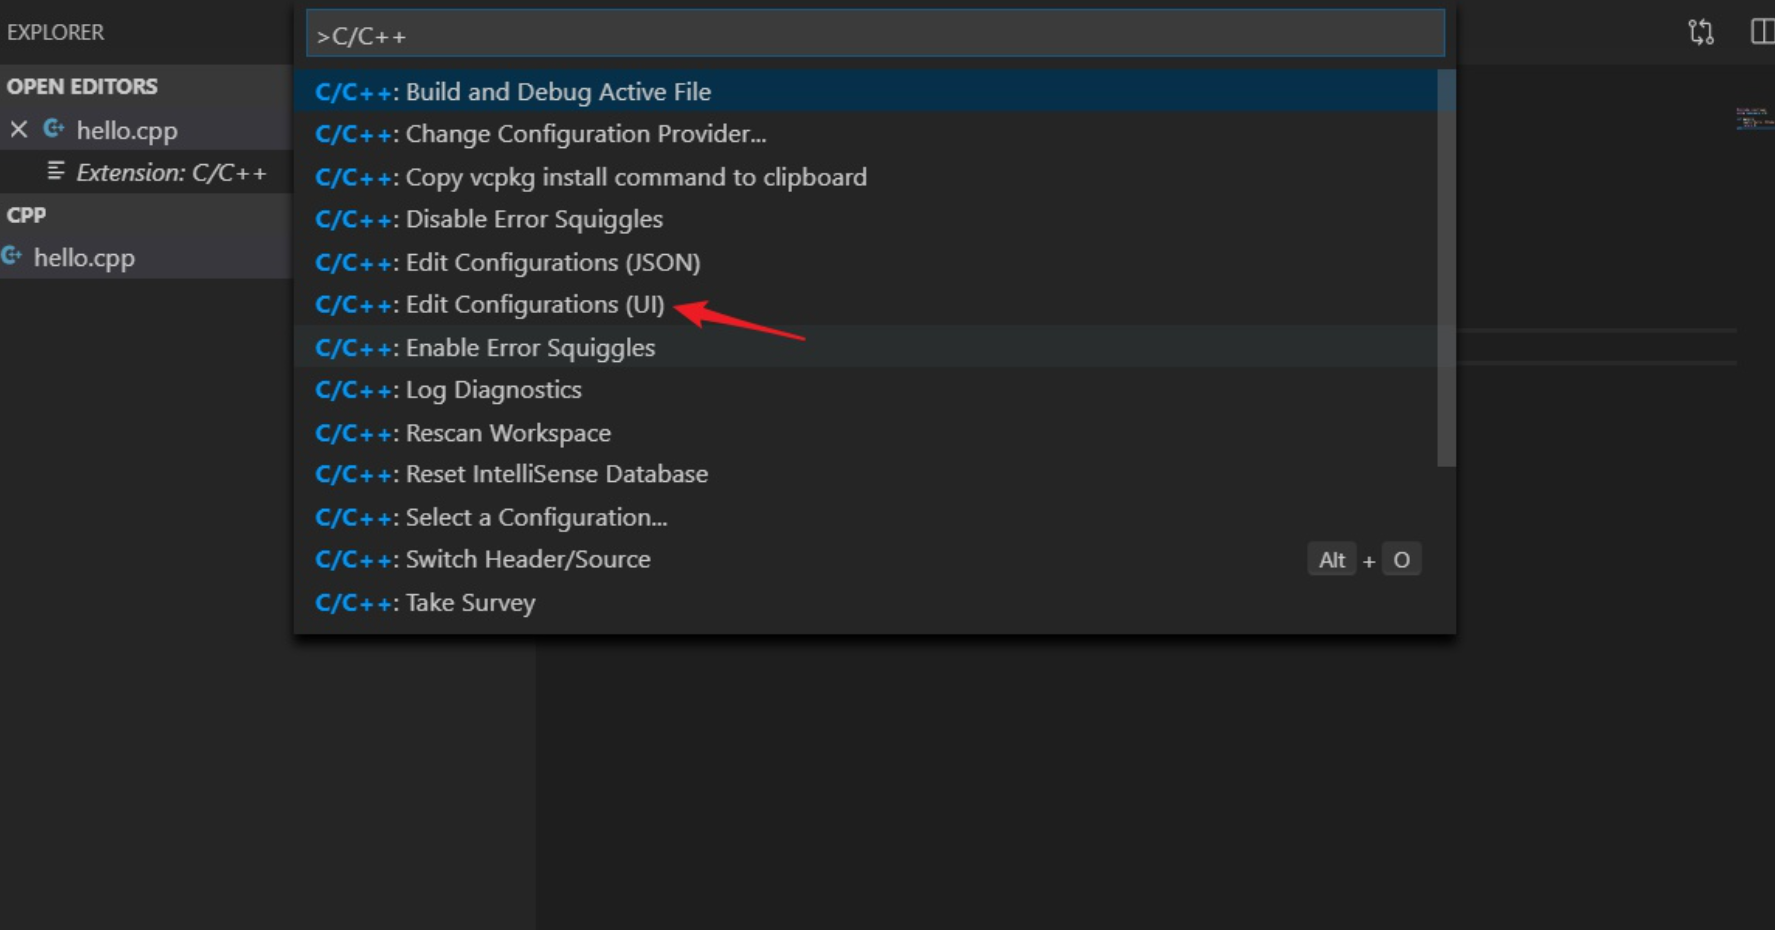The height and width of the screenshot is (930, 1775).
Task: Click the Alt + O keybinding label
Action: click(x=1364, y=560)
